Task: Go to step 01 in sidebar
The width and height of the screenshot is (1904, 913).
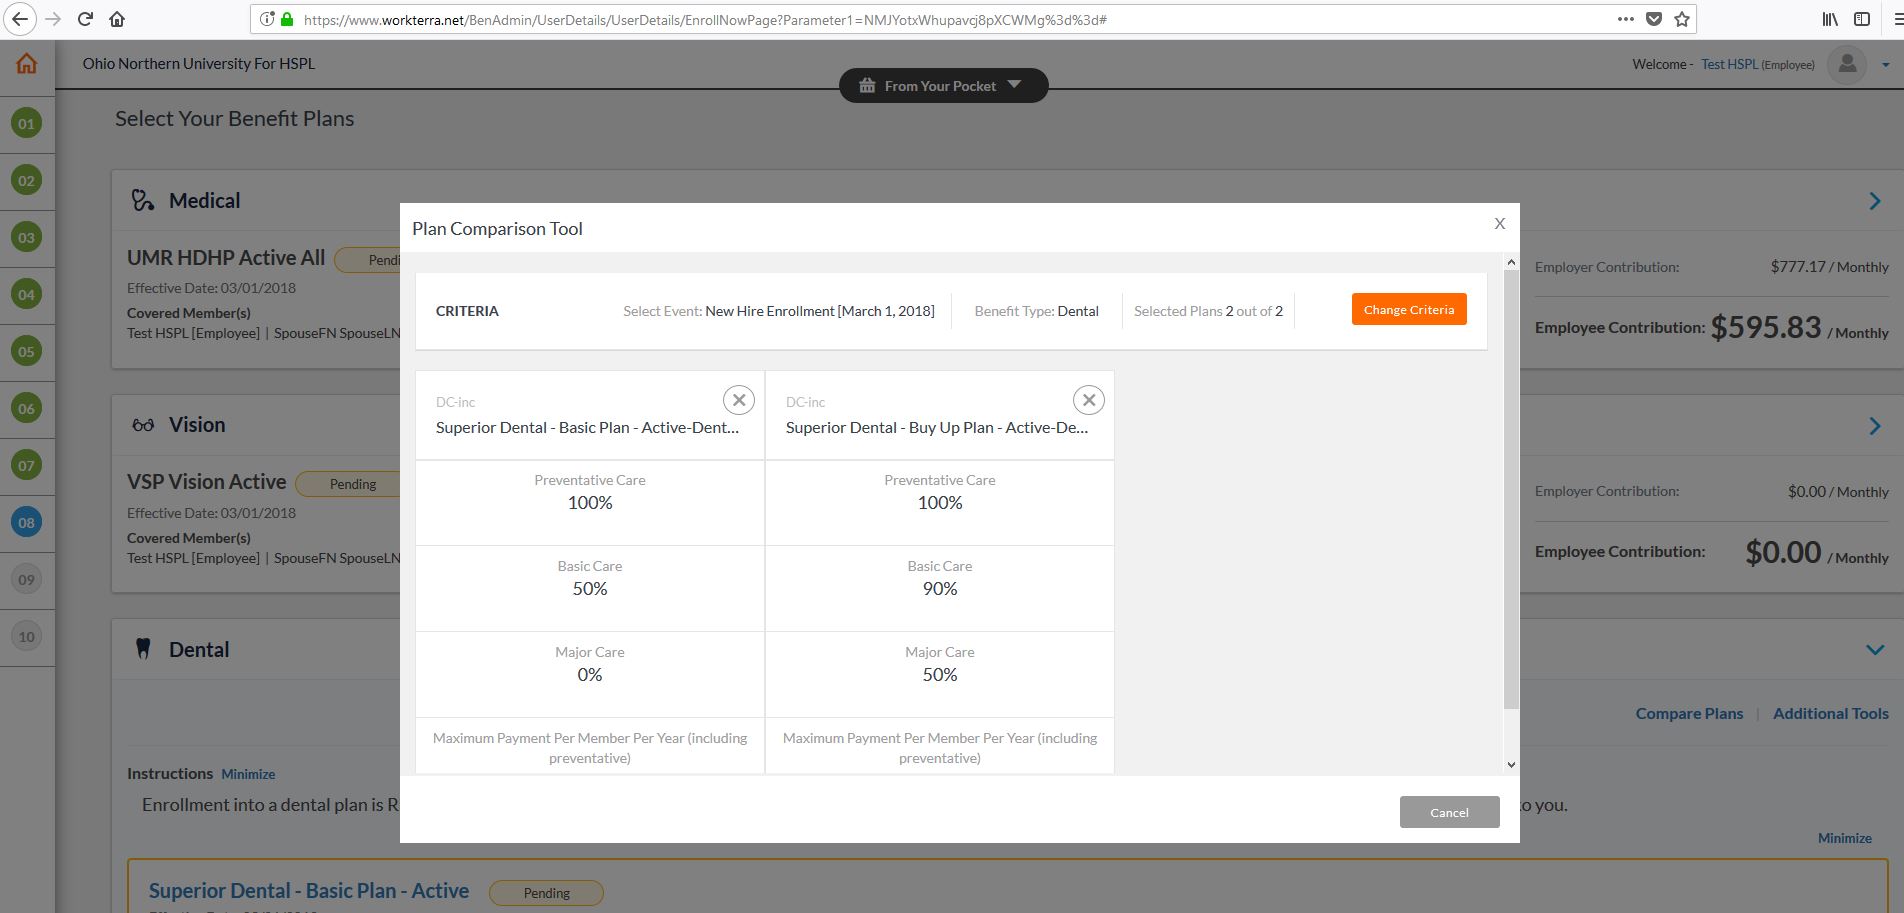Action: 27,124
